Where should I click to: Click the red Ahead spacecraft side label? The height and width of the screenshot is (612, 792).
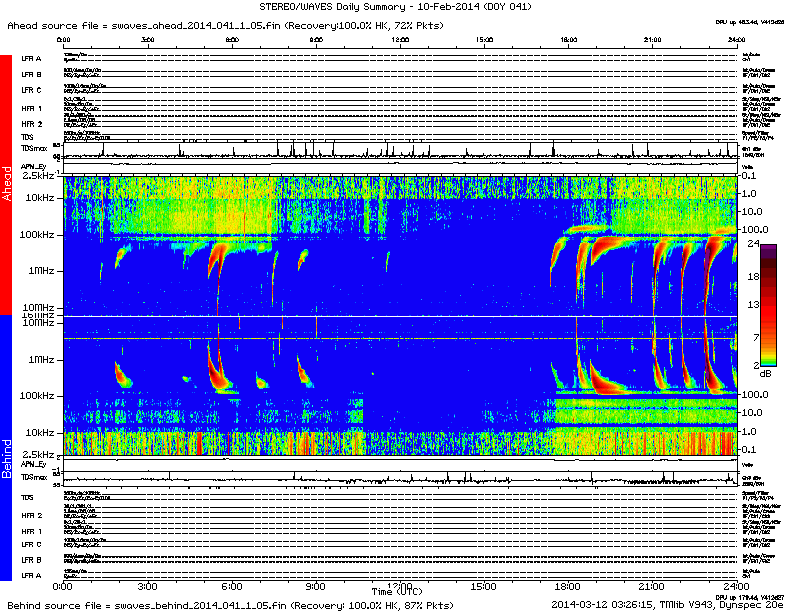tap(6, 184)
